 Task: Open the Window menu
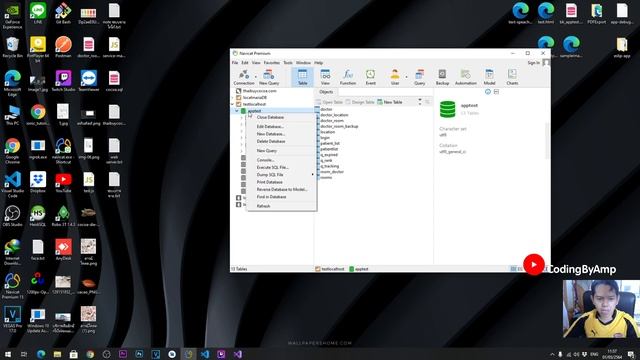[x=303, y=63]
